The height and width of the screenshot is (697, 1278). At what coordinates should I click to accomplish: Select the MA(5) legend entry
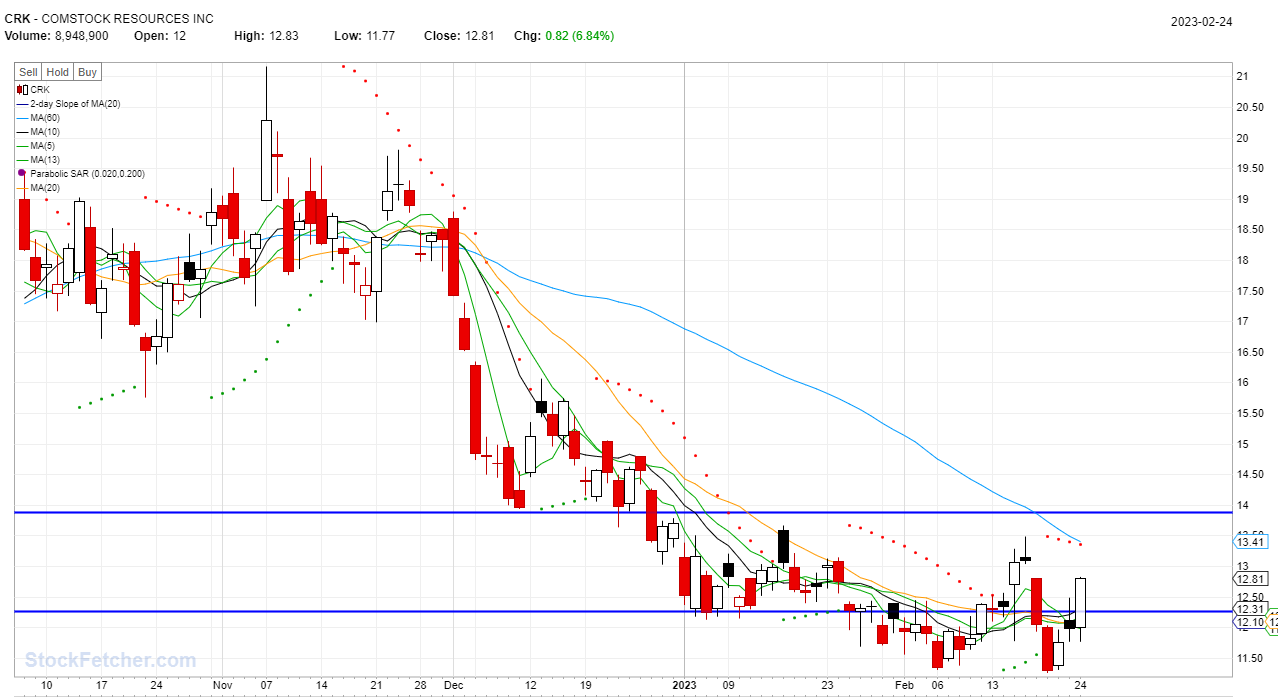click(35, 145)
